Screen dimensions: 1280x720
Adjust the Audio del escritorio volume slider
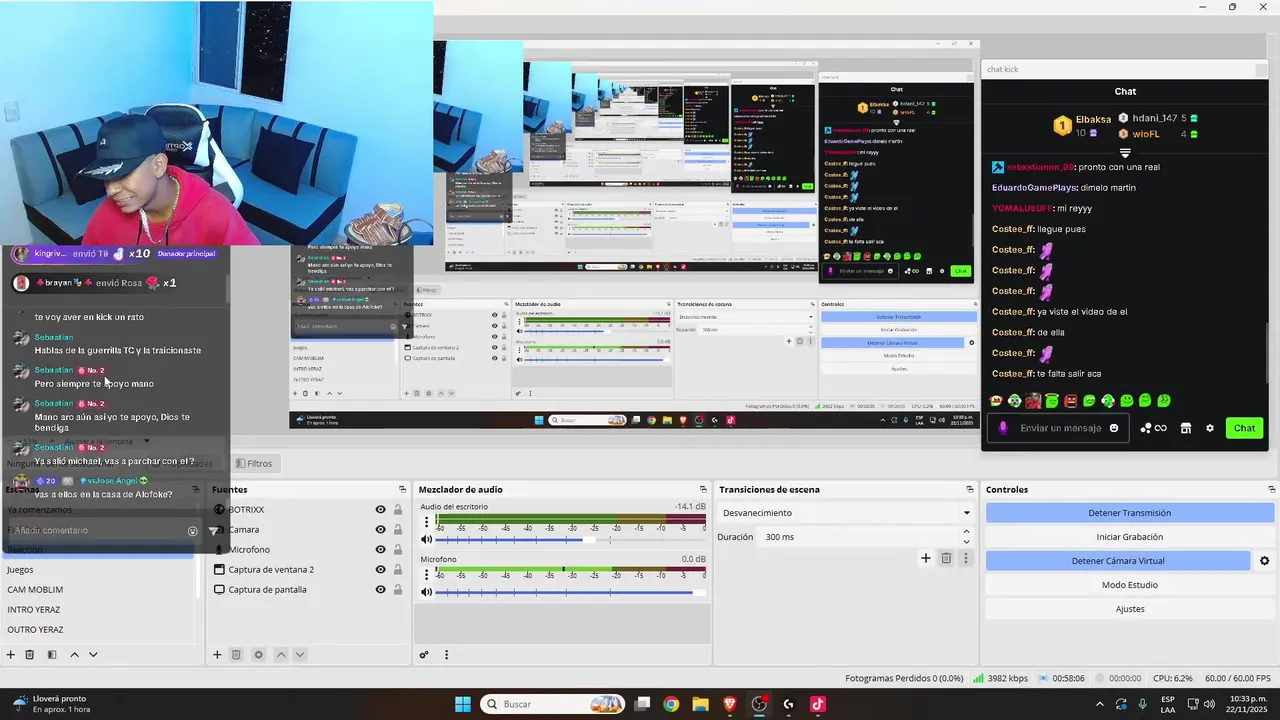point(570,540)
